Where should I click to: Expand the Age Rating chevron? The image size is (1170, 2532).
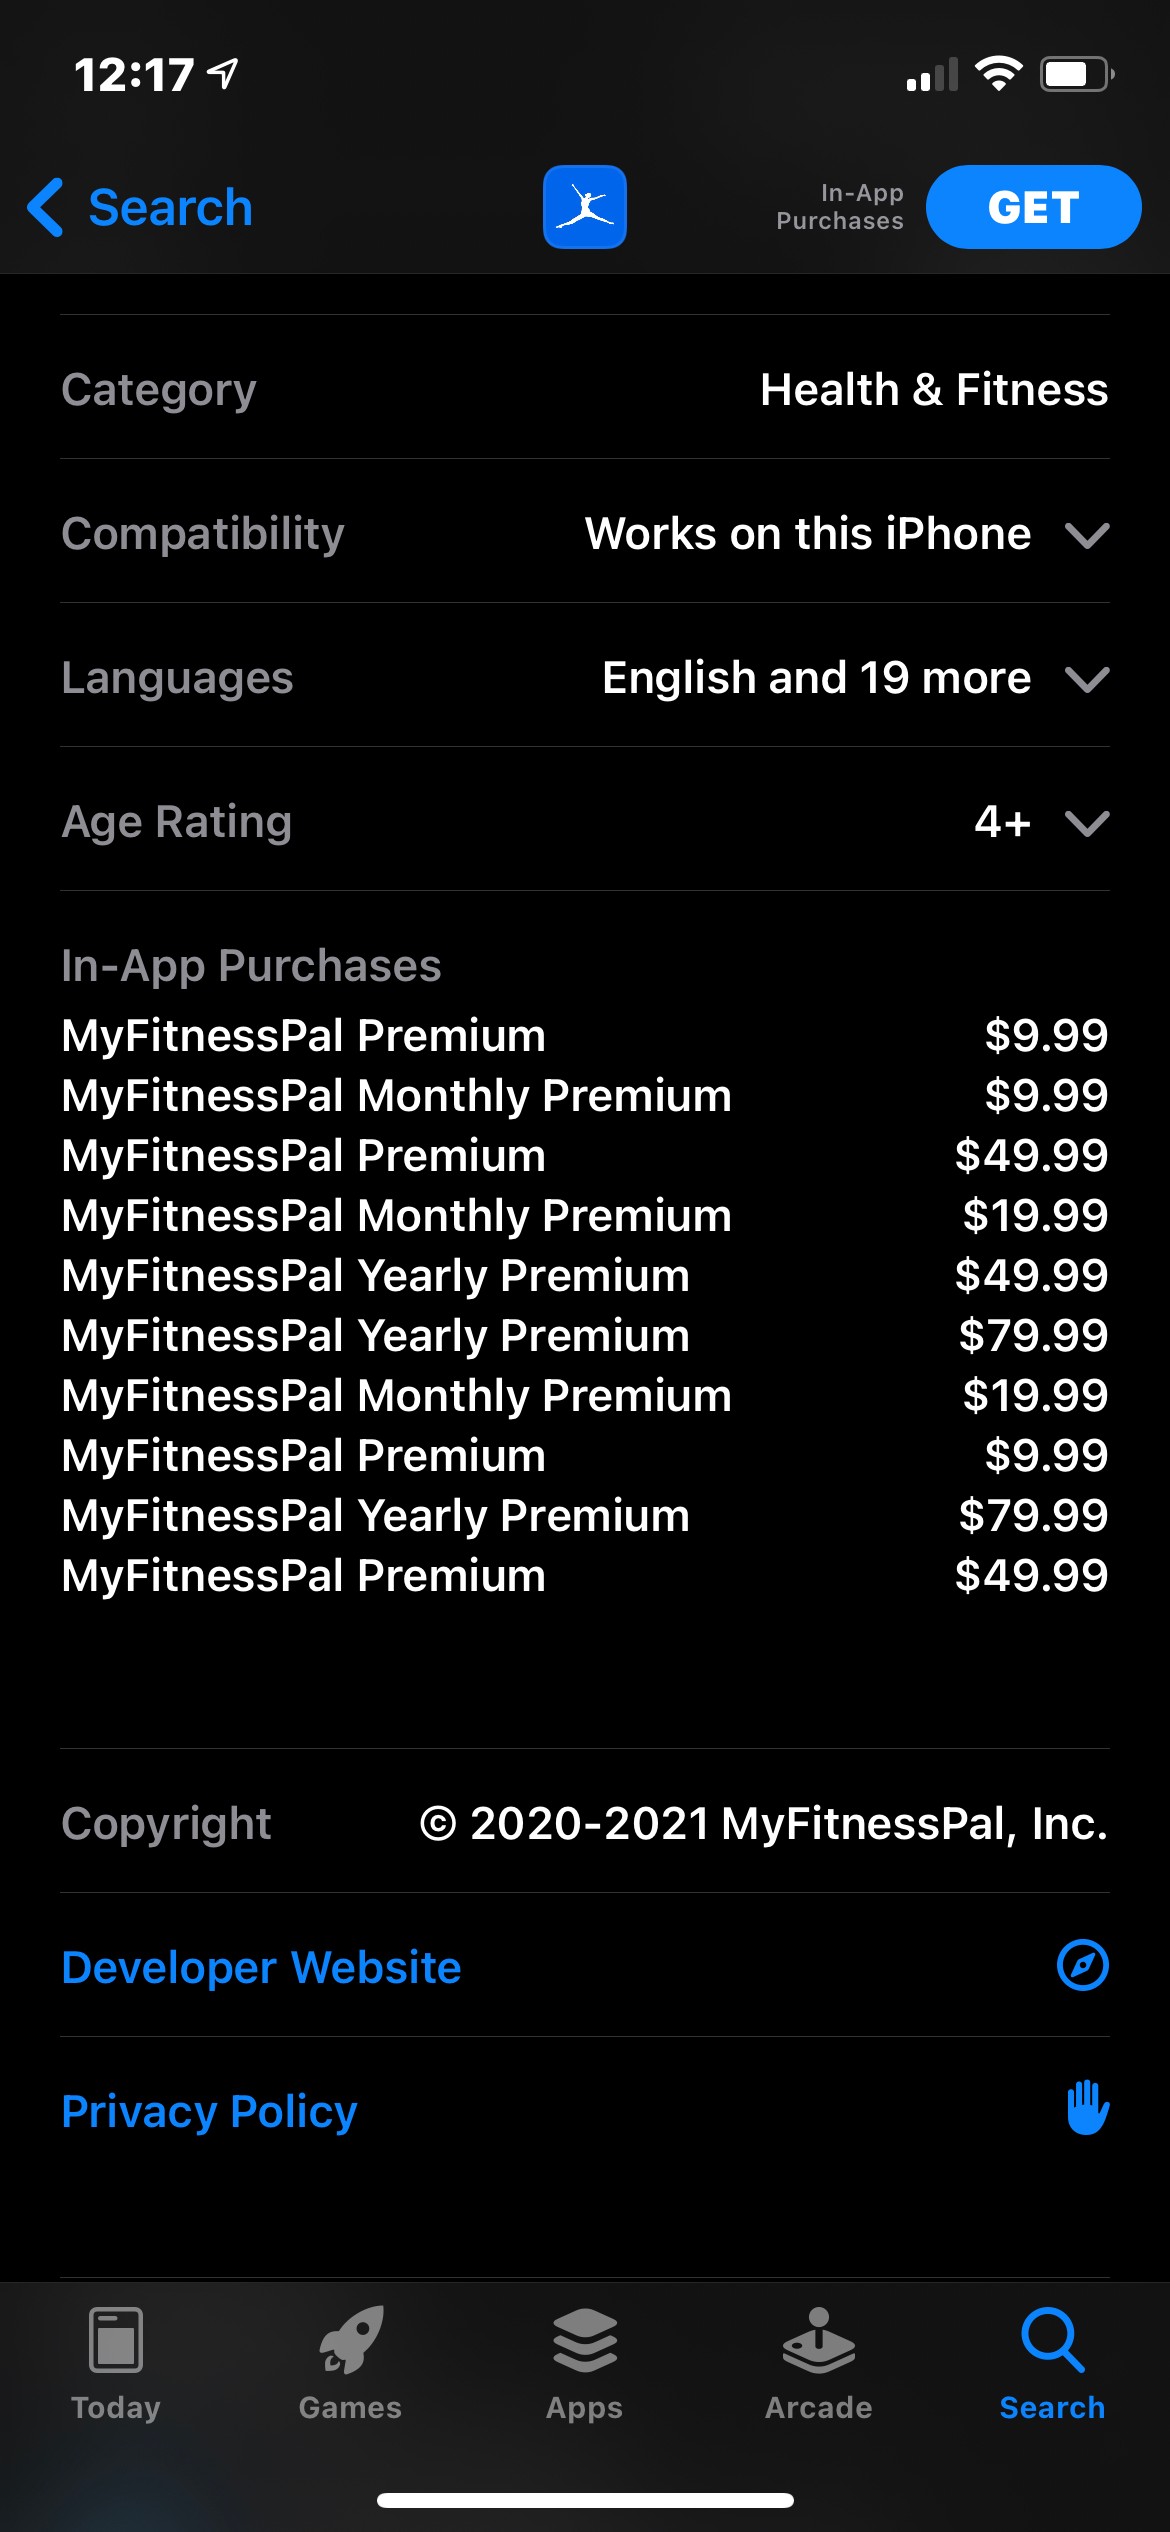click(x=1087, y=823)
